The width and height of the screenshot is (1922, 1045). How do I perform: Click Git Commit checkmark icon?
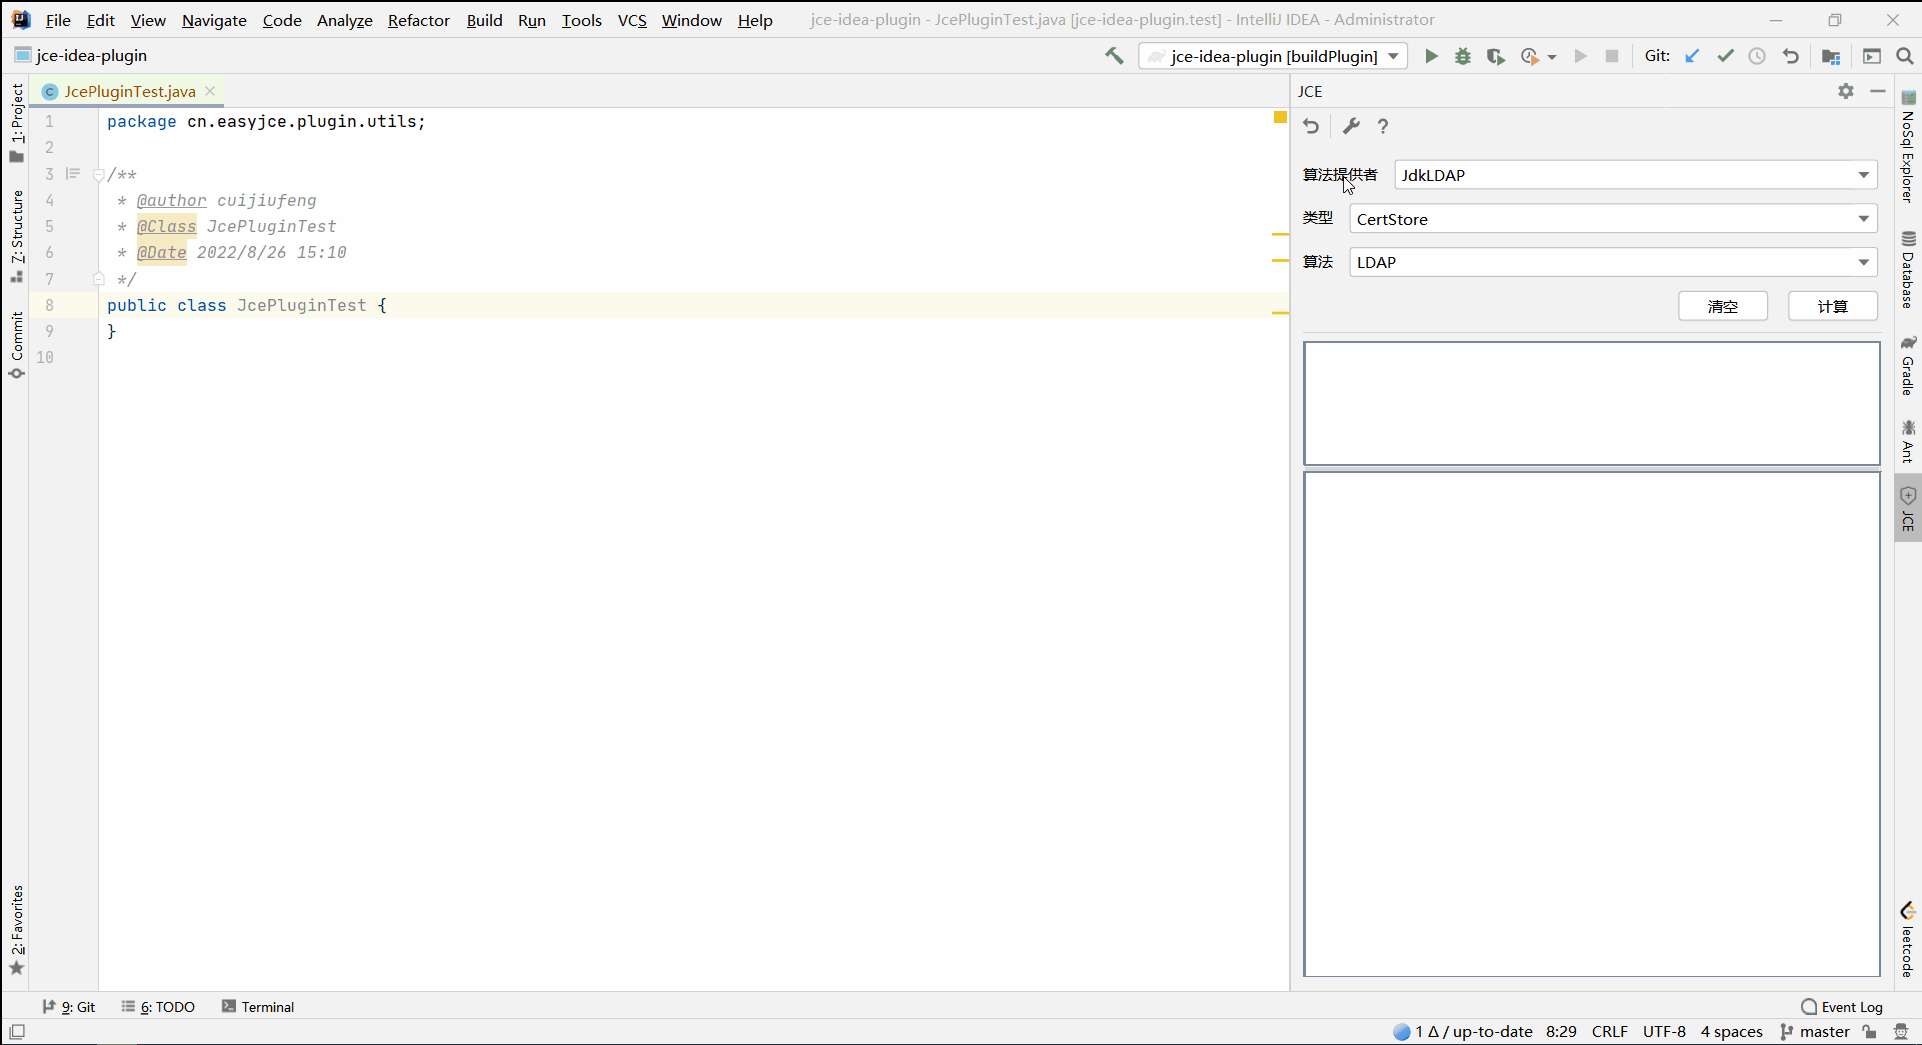(1725, 56)
